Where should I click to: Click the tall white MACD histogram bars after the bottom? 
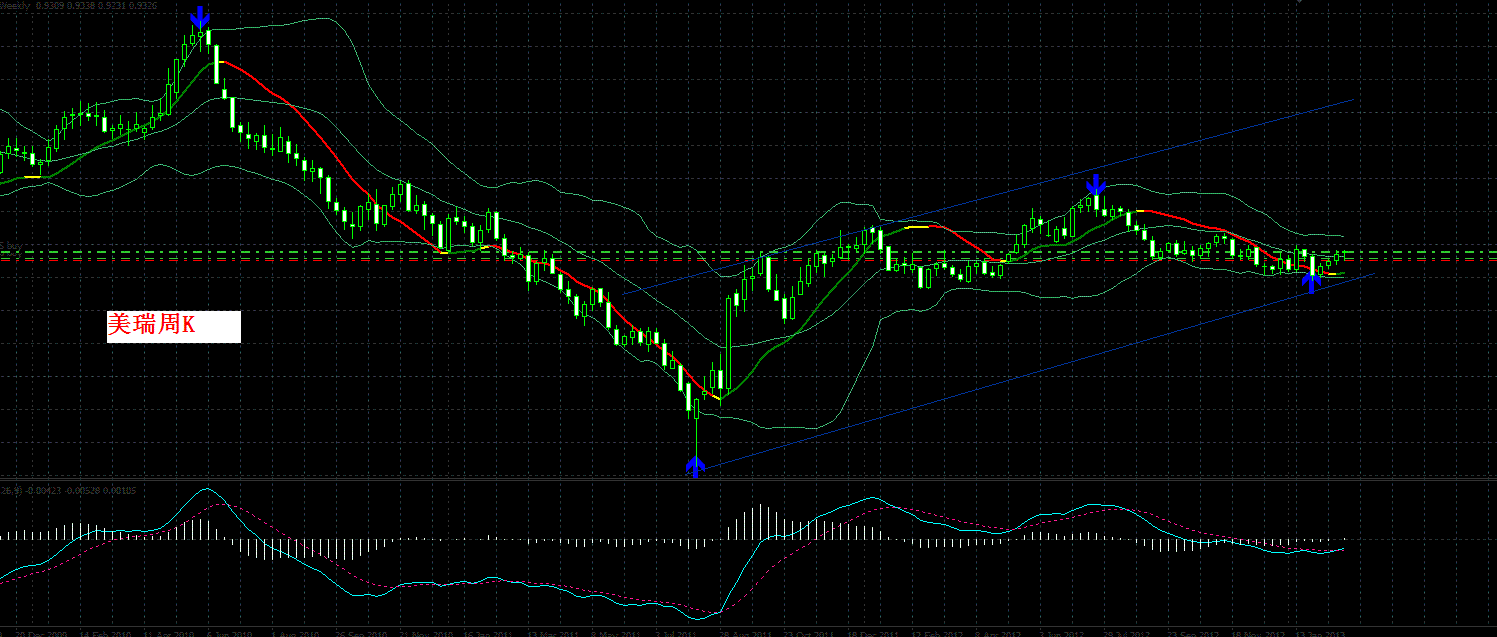tap(758, 523)
